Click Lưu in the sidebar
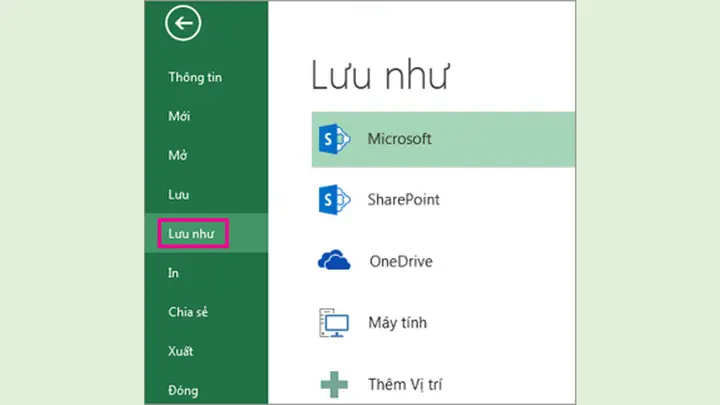 tap(179, 195)
